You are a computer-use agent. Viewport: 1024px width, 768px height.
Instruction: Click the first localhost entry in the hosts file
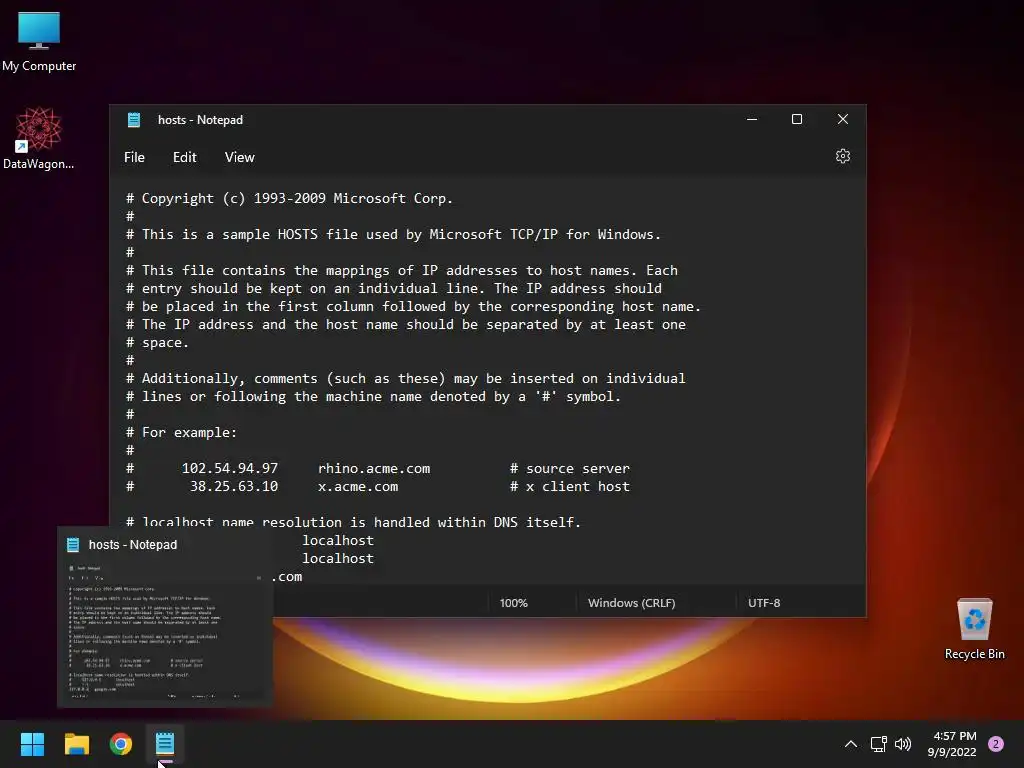[338, 540]
